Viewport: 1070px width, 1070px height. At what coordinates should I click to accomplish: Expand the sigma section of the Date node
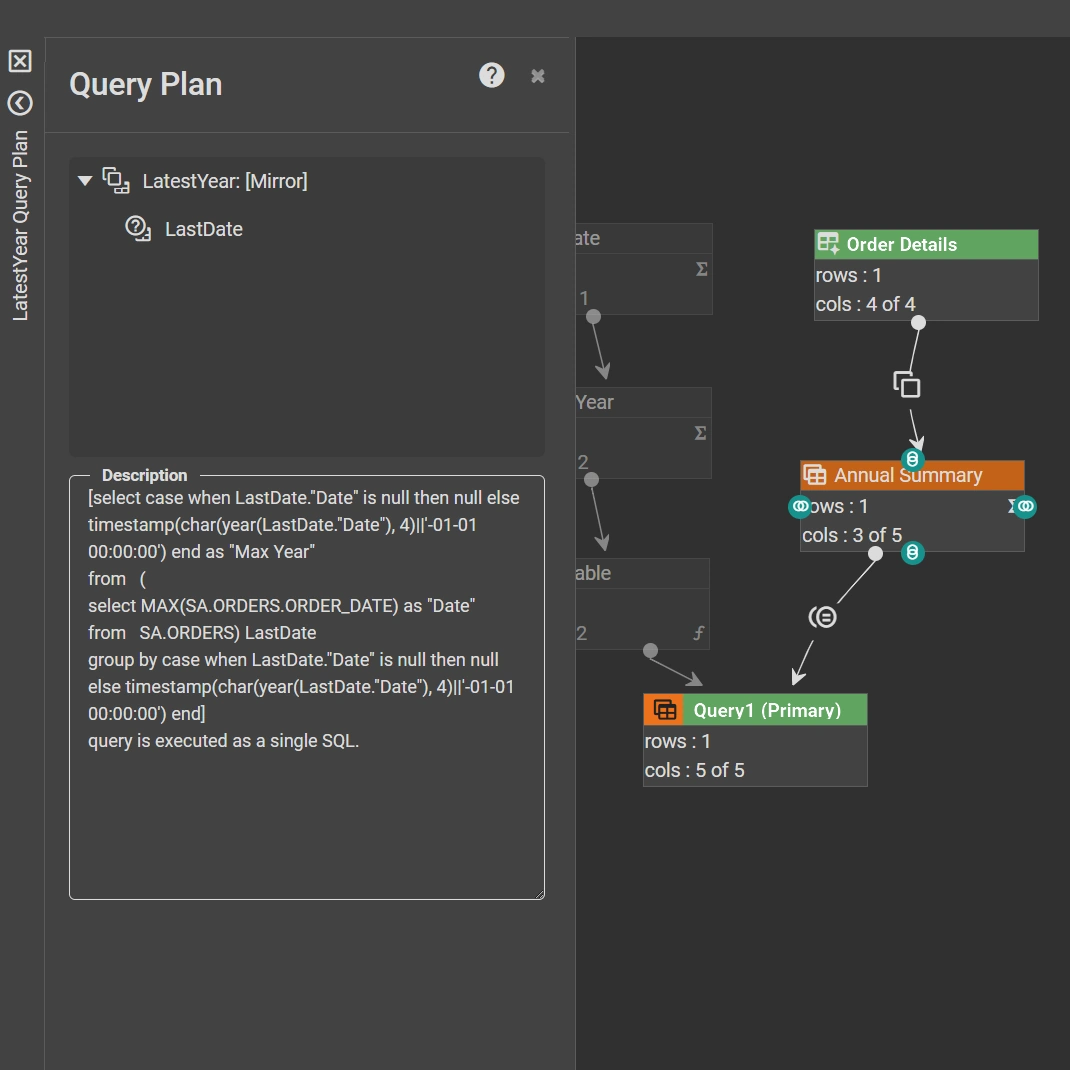coord(699,268)
